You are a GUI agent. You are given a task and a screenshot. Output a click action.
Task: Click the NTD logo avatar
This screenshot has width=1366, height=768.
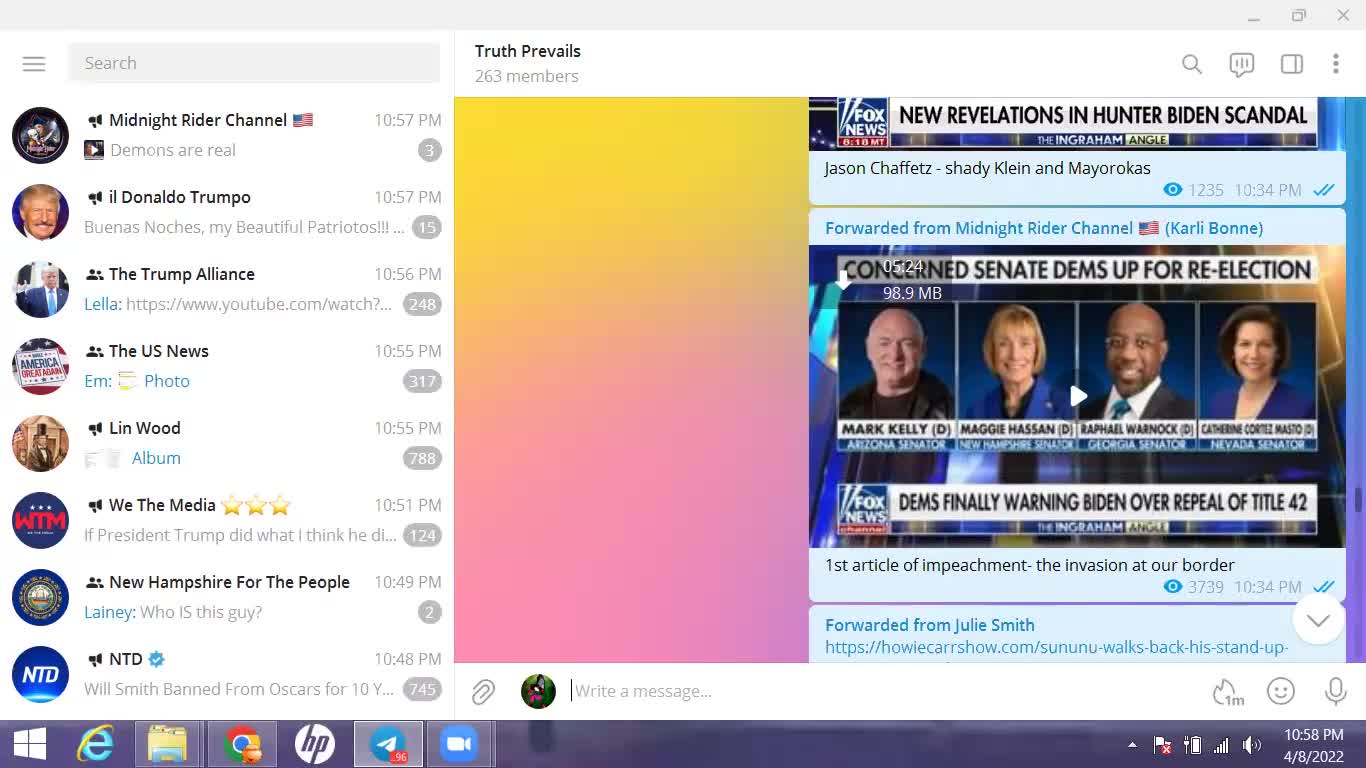click(x=40, y=674)
